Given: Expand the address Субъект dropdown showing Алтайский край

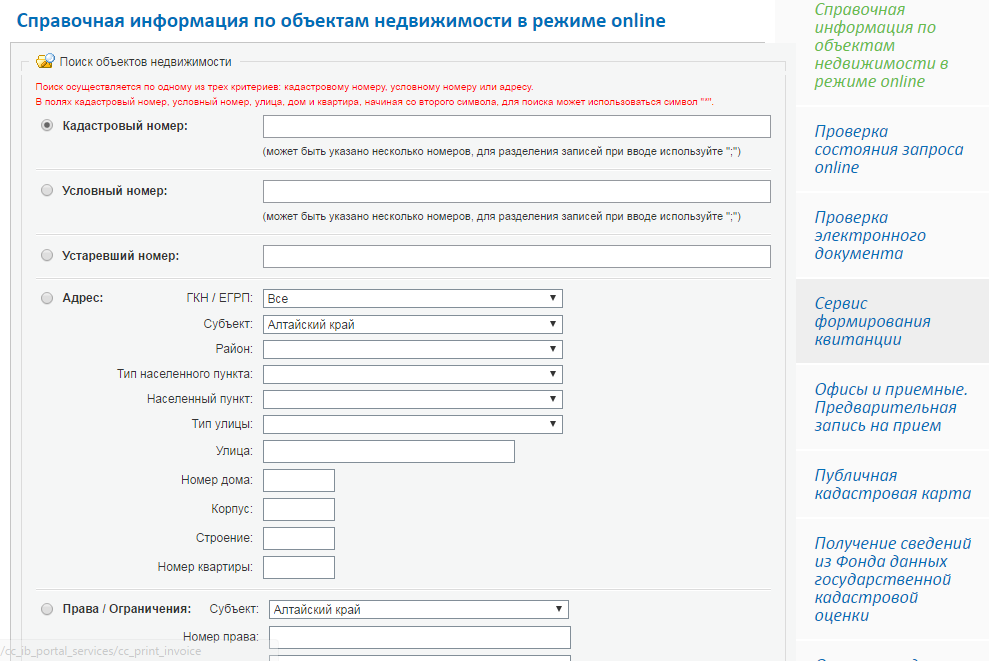Looking at the screenshot, I should click(x=412, y=325).
